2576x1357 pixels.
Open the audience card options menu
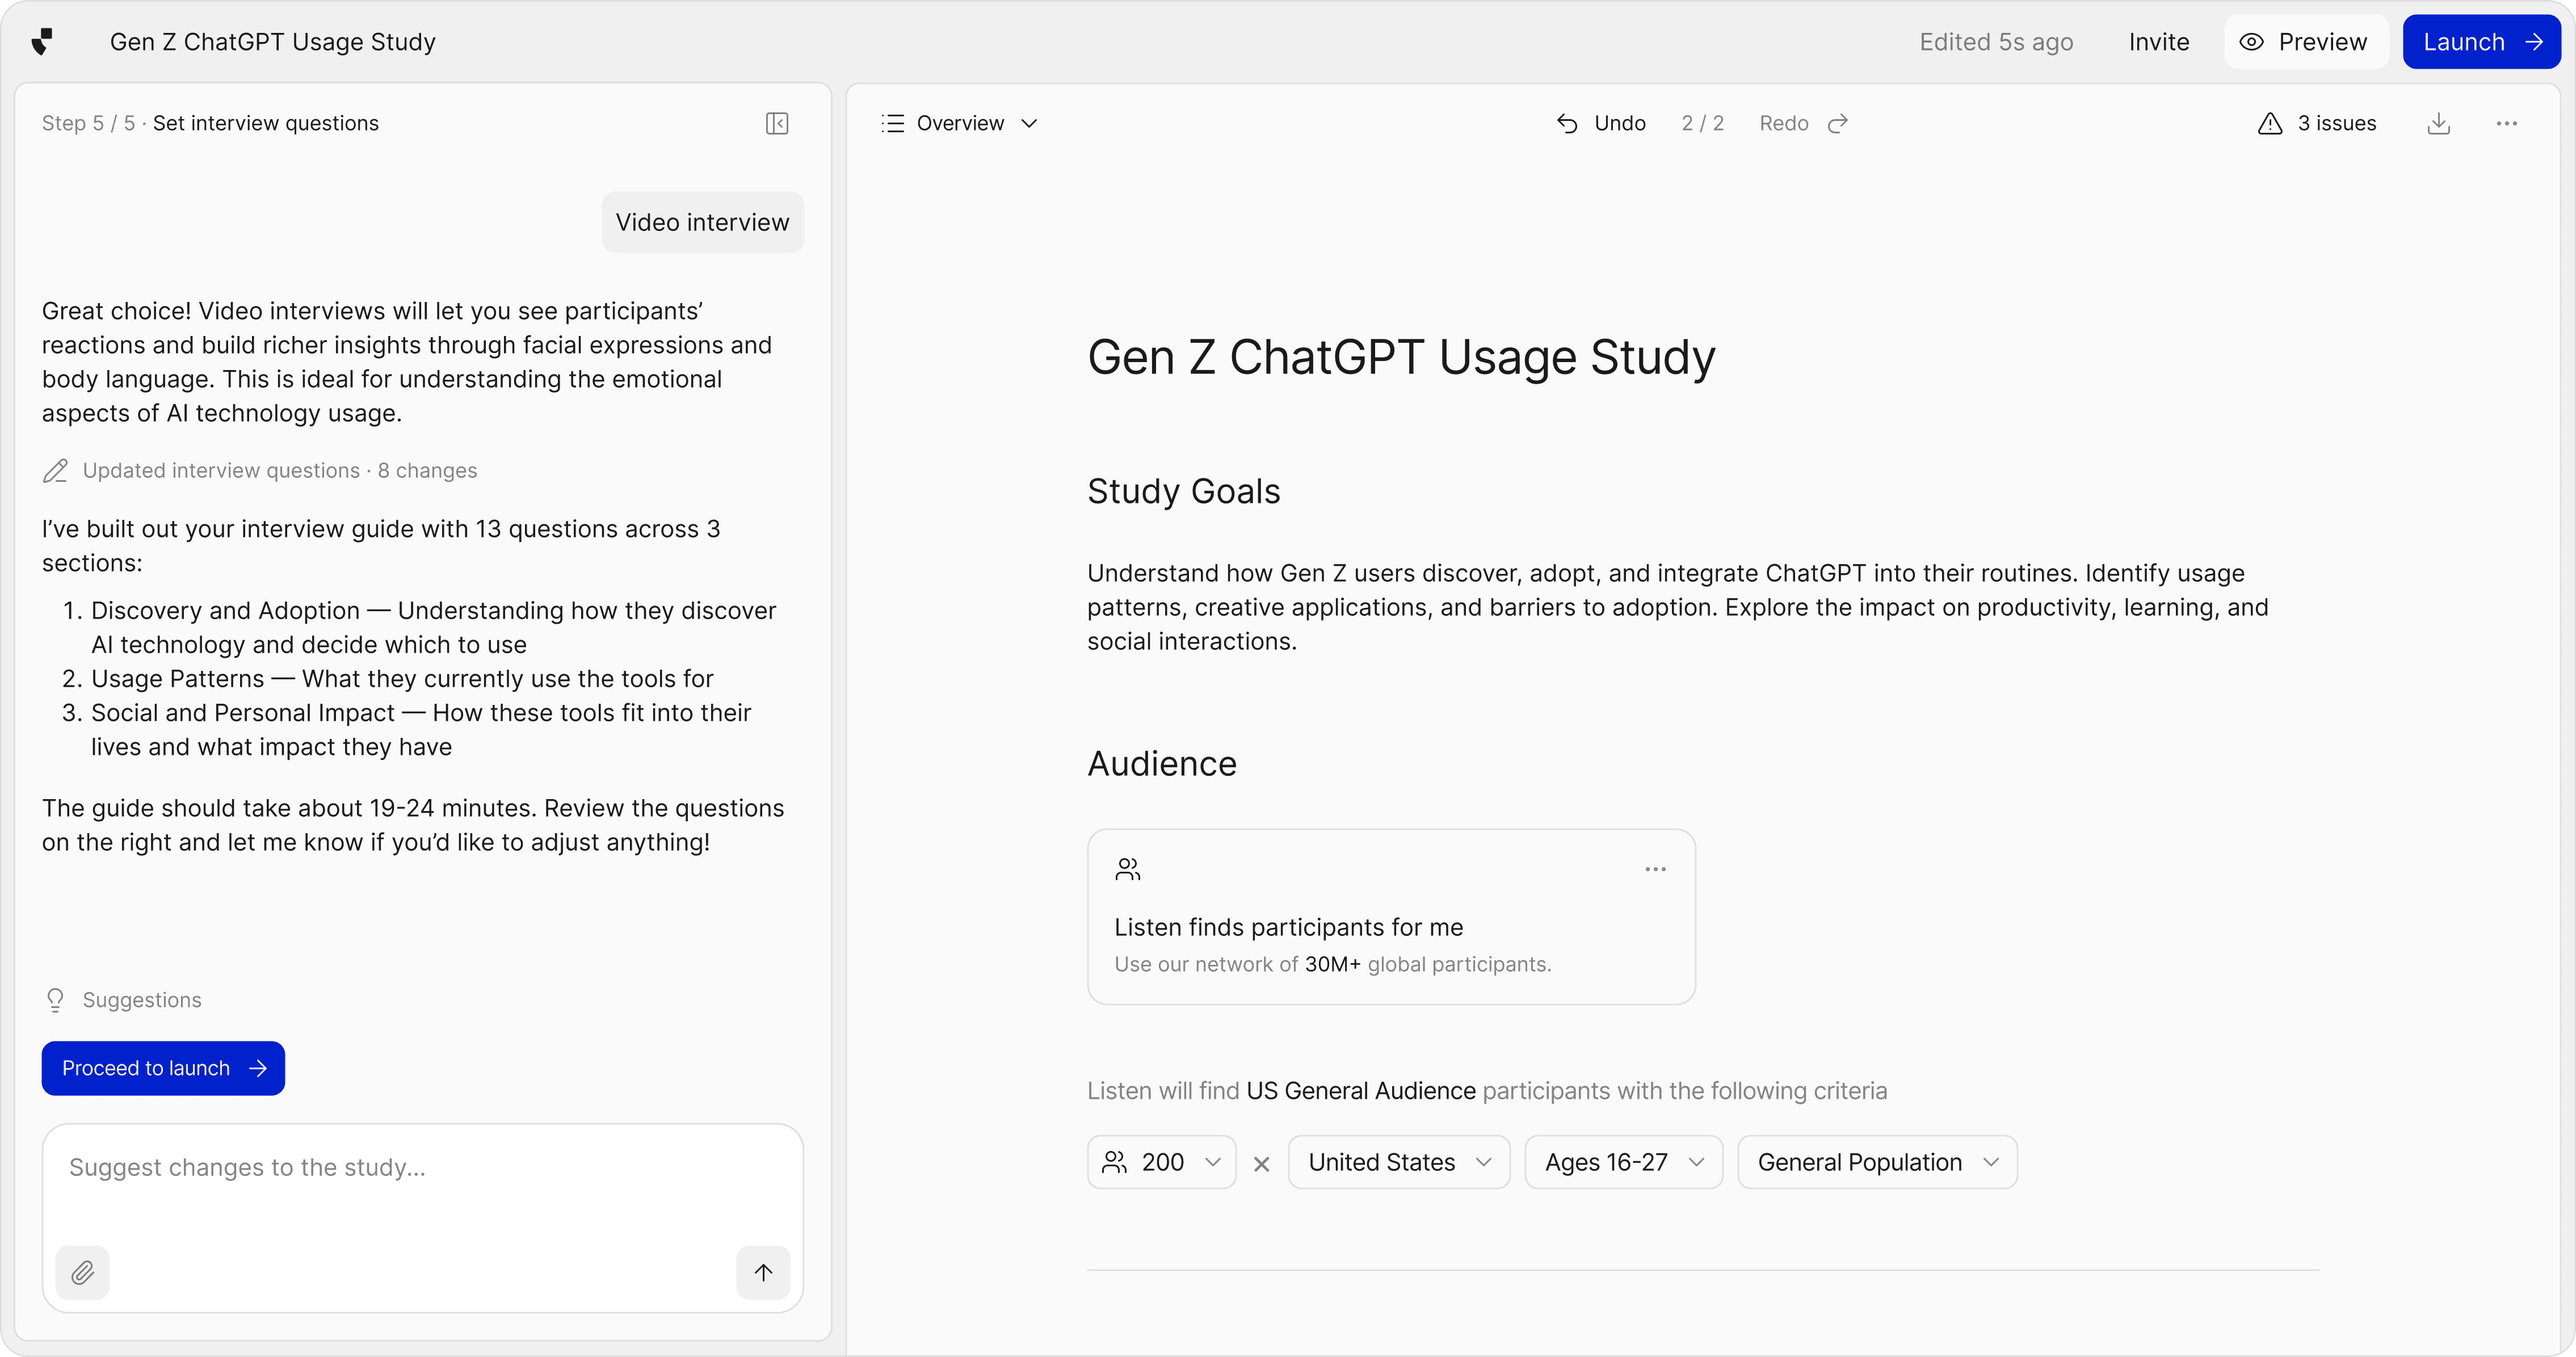(x=1655, y=869)
